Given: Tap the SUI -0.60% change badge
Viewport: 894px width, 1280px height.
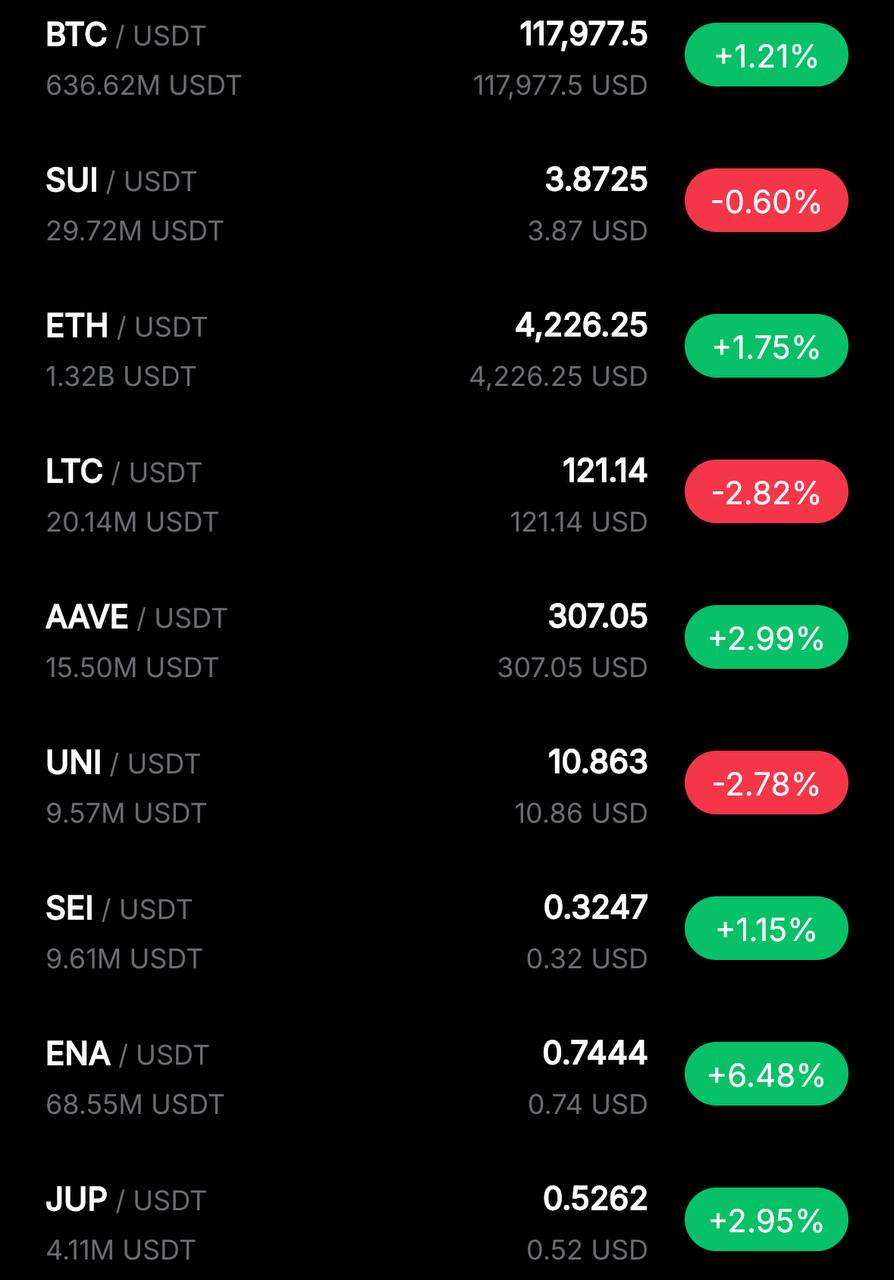Looking at the screenshot, I should click(x=766, y=201).
